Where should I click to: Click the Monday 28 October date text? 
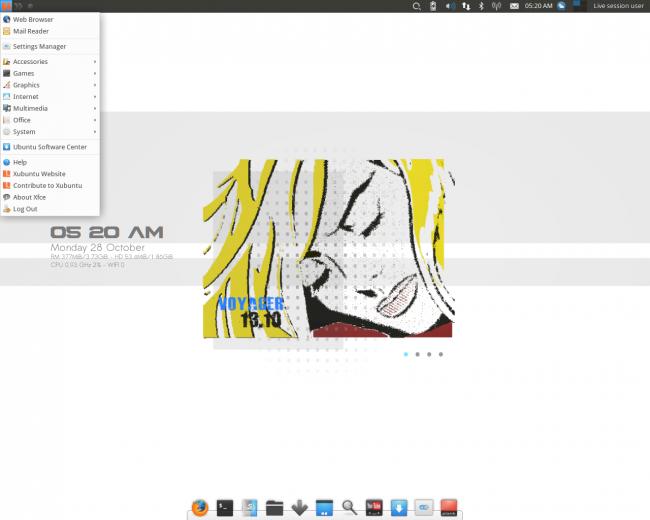[97, 248]
